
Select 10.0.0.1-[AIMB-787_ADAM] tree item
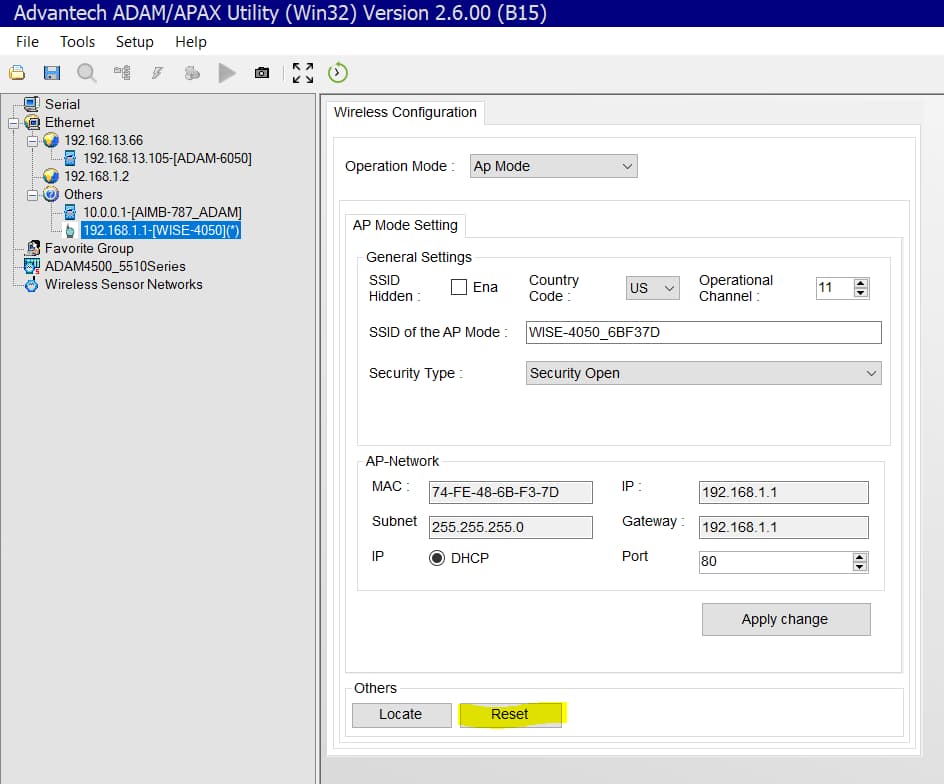(162, 213)
